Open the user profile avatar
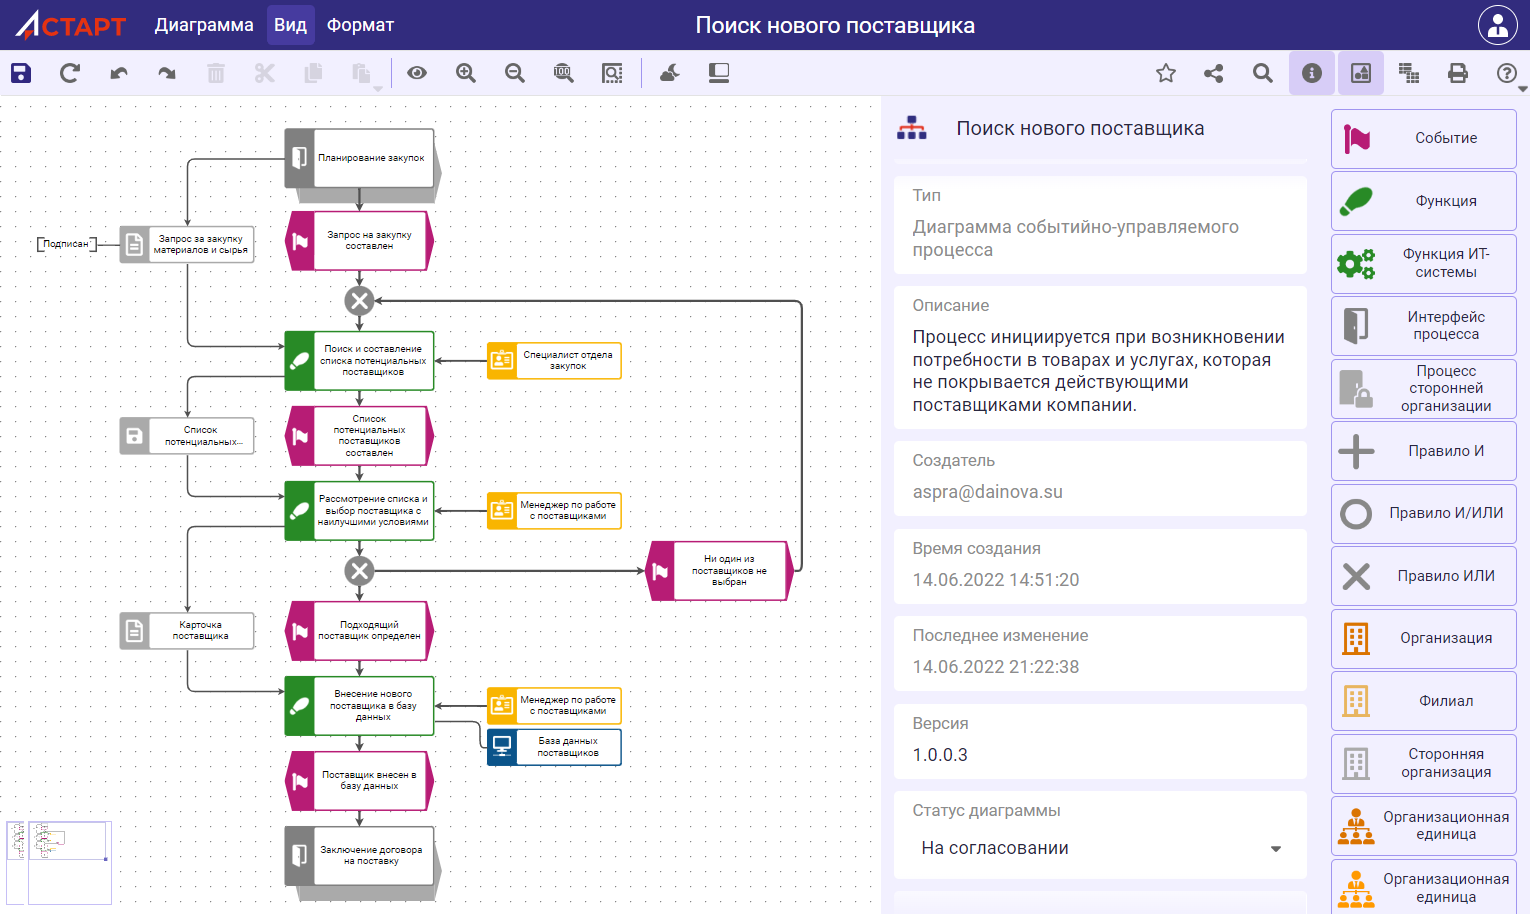 coord(1498,25)
